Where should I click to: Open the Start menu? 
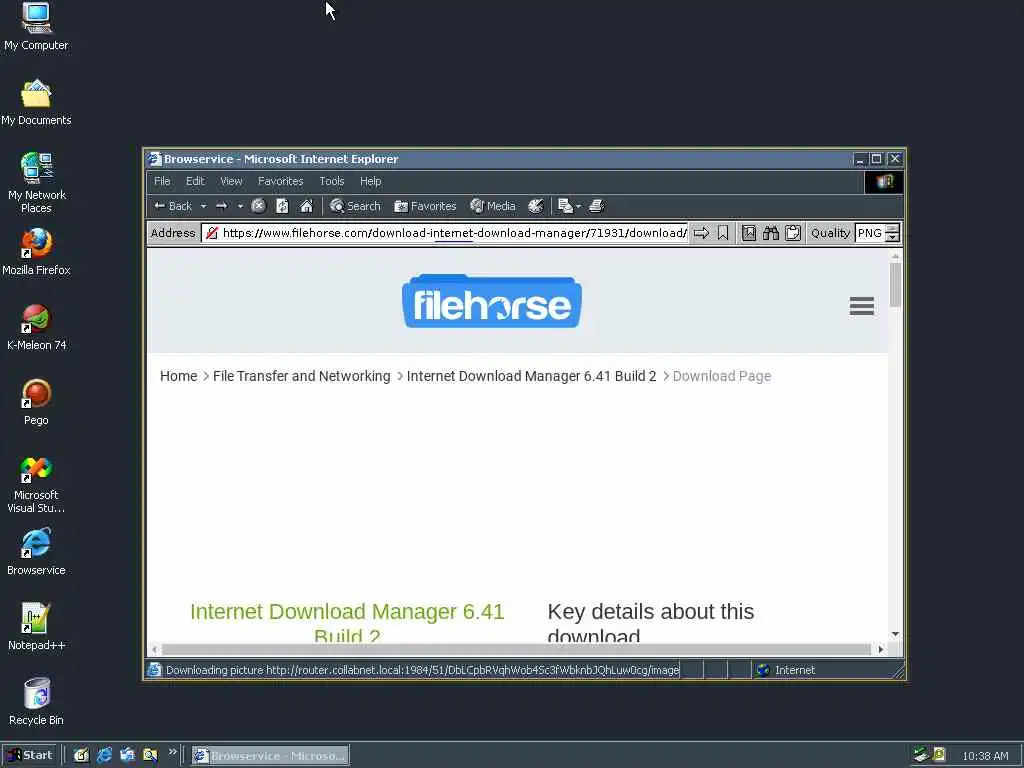coord(29,756)
